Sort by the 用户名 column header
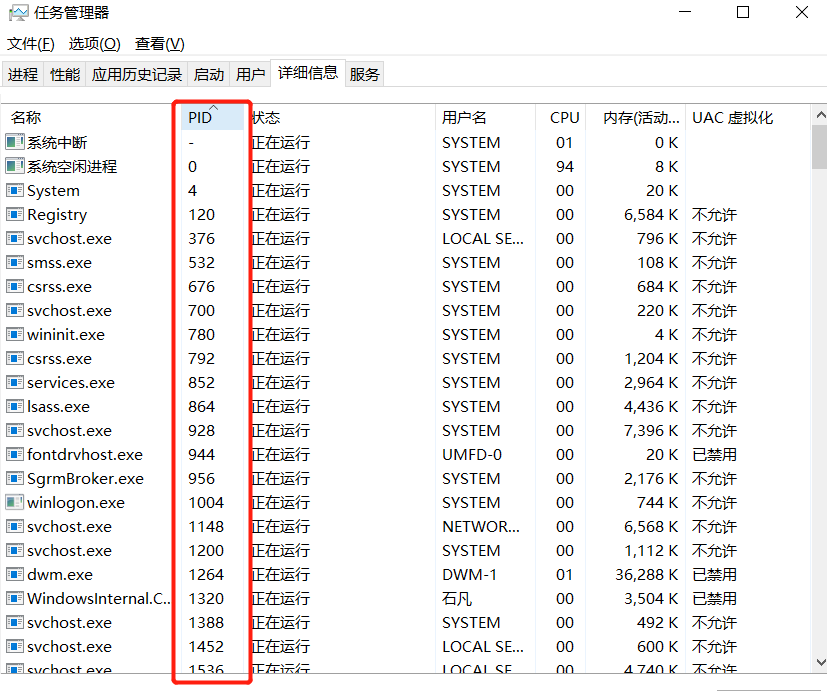The image size is (827, 691). [464, 118]
